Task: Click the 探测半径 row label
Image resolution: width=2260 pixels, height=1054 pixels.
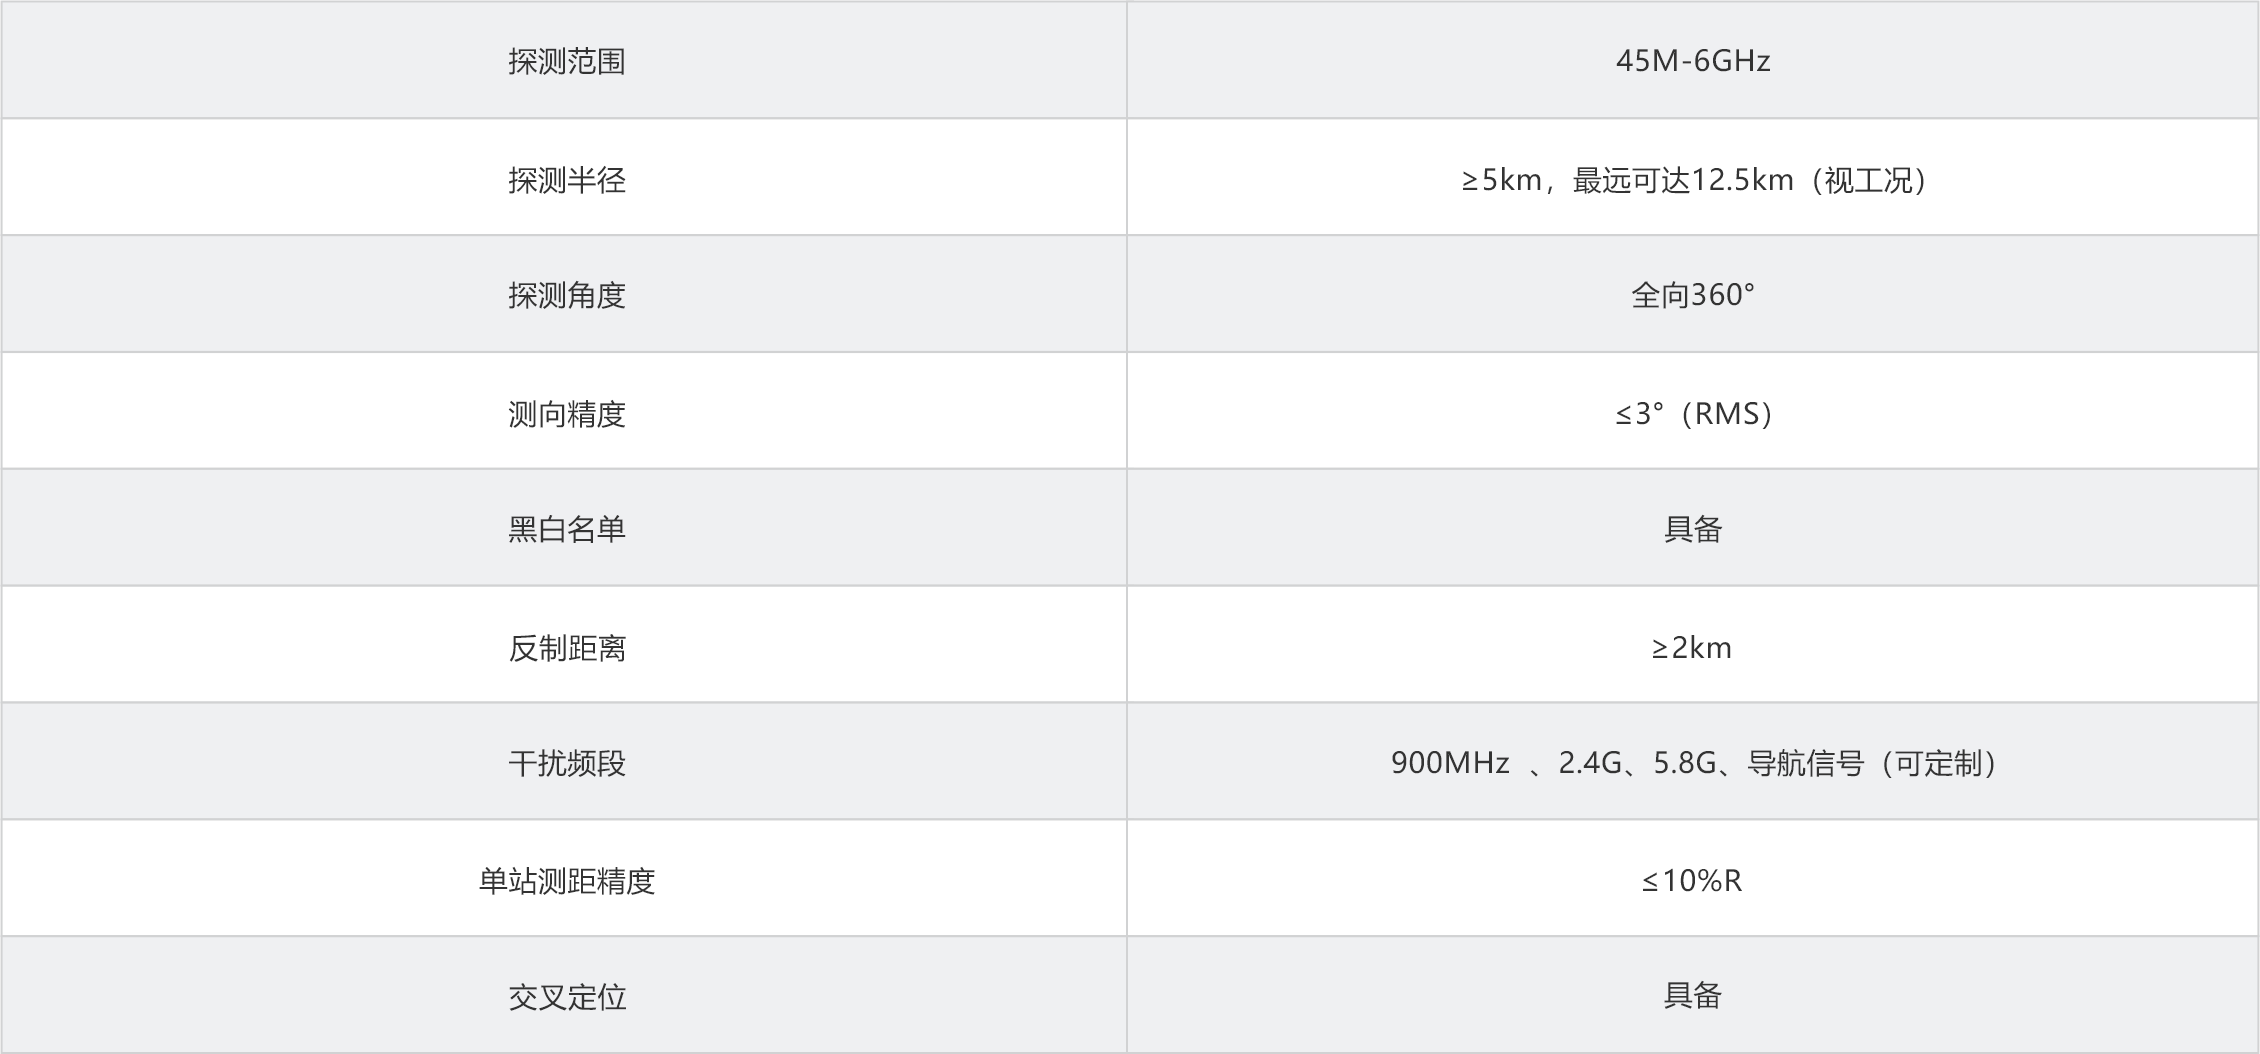Action: 566,180
